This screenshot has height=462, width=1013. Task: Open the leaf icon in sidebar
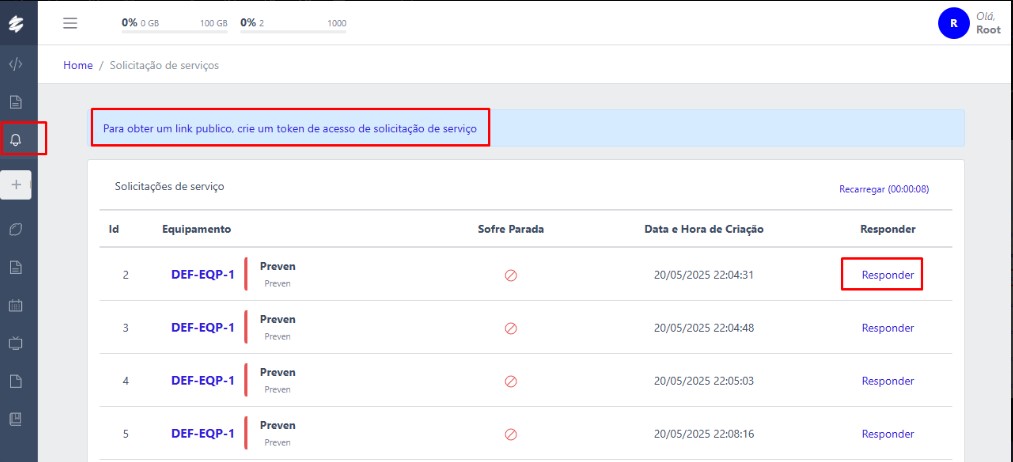(x=16, y=229)
